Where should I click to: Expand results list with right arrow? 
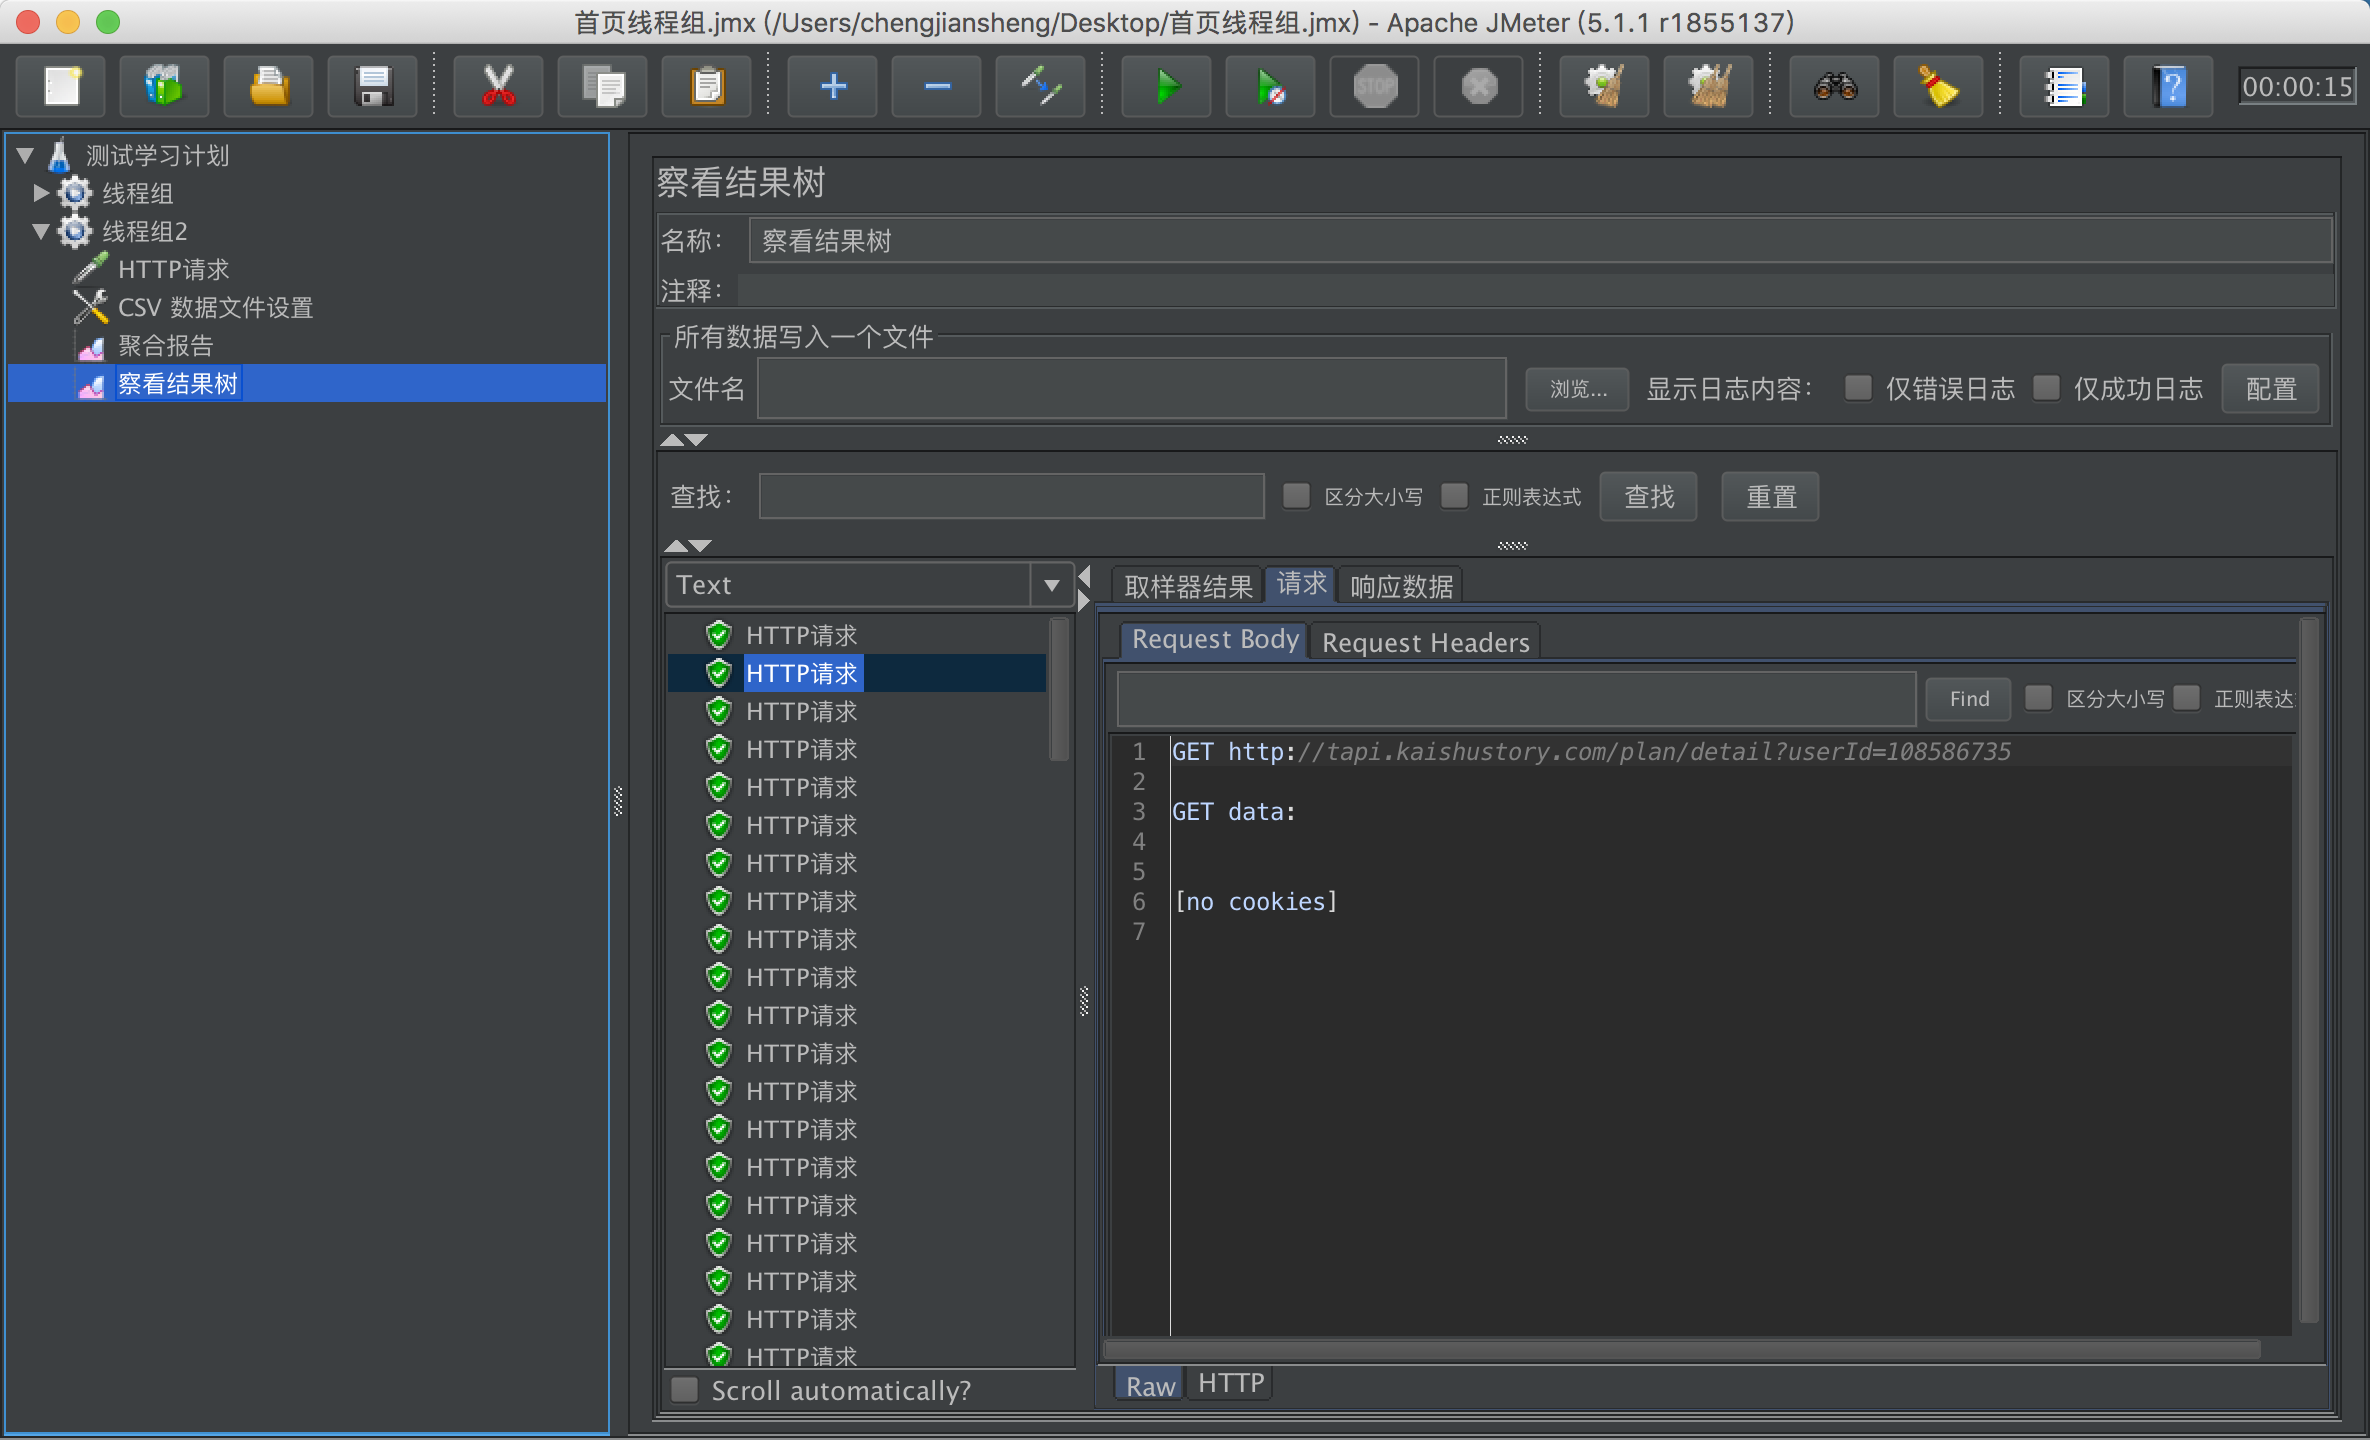click(1083, 601)
